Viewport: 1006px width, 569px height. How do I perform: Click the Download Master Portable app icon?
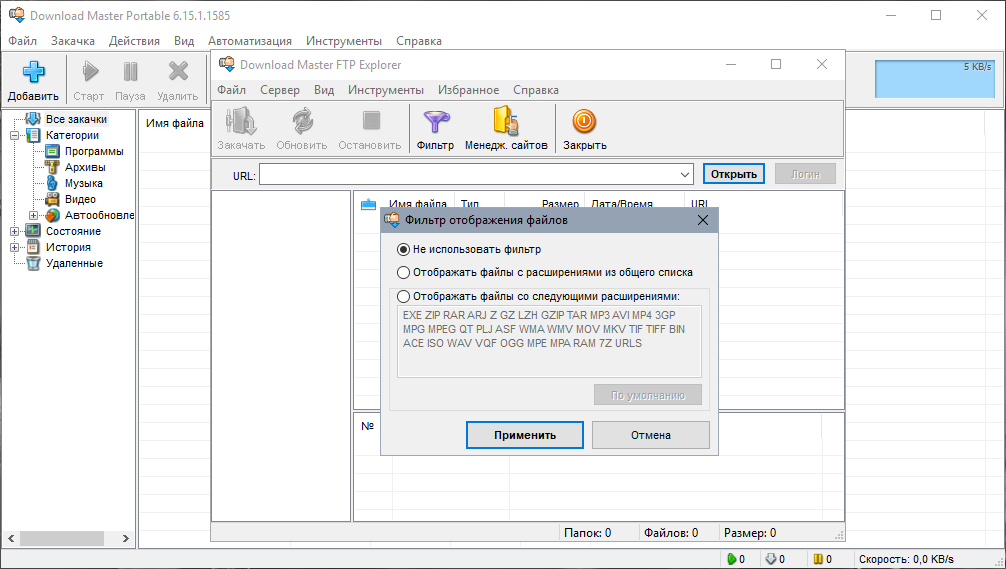pos(17,15)
